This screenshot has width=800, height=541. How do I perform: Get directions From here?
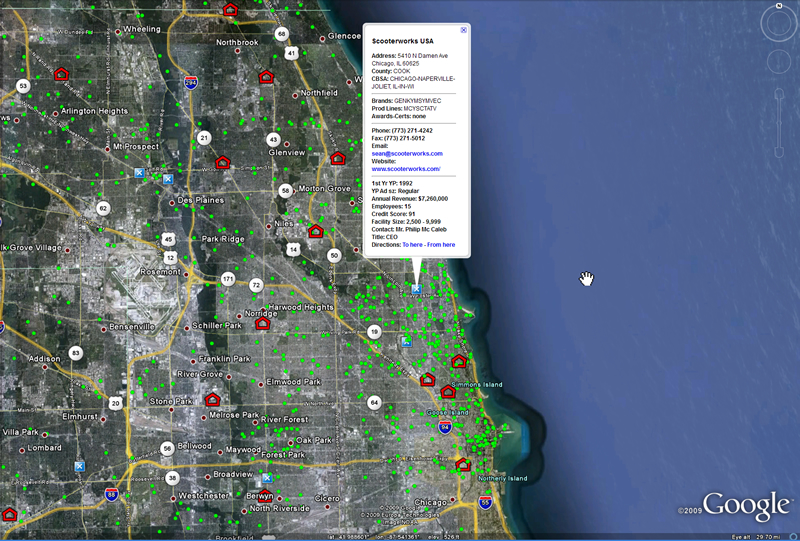[441, 245]
